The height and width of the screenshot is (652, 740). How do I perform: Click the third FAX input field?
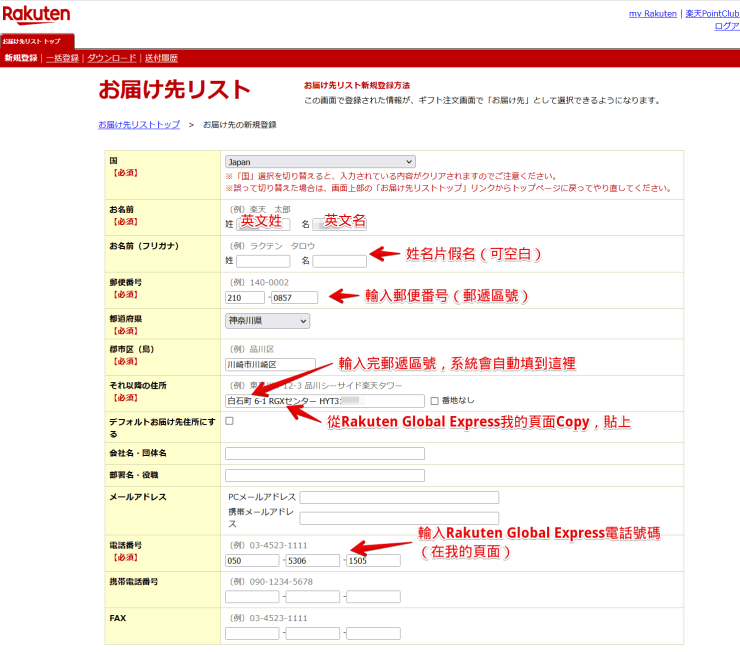[373, 633]
